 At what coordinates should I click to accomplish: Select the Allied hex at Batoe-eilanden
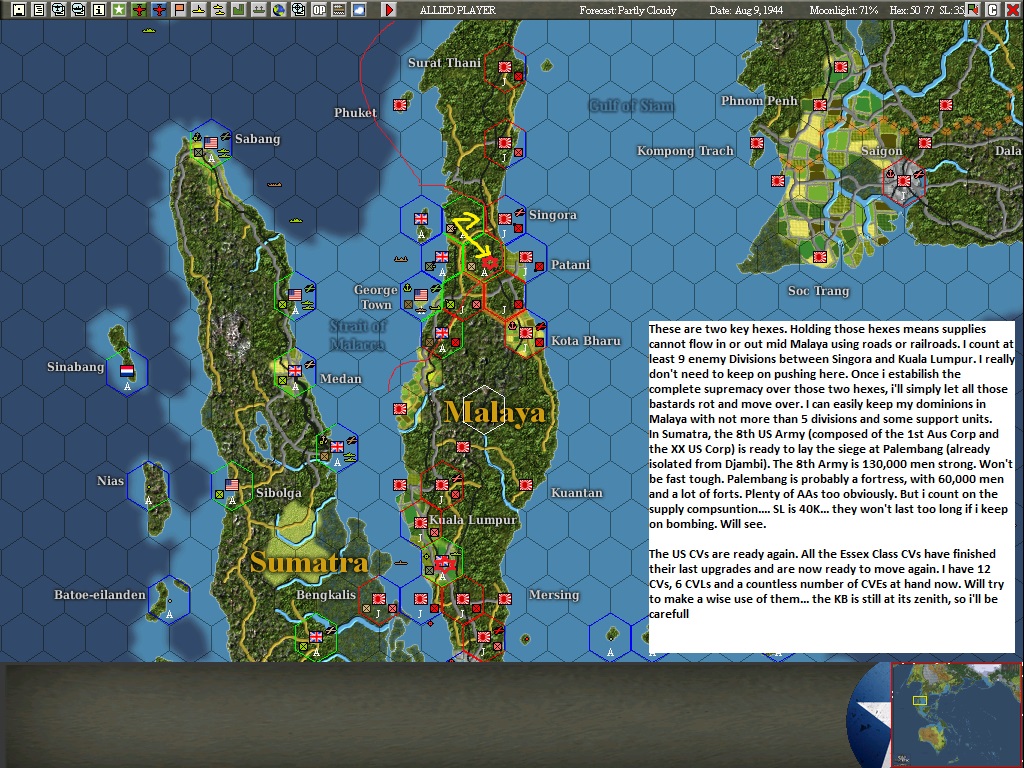[x=169, y=600]
